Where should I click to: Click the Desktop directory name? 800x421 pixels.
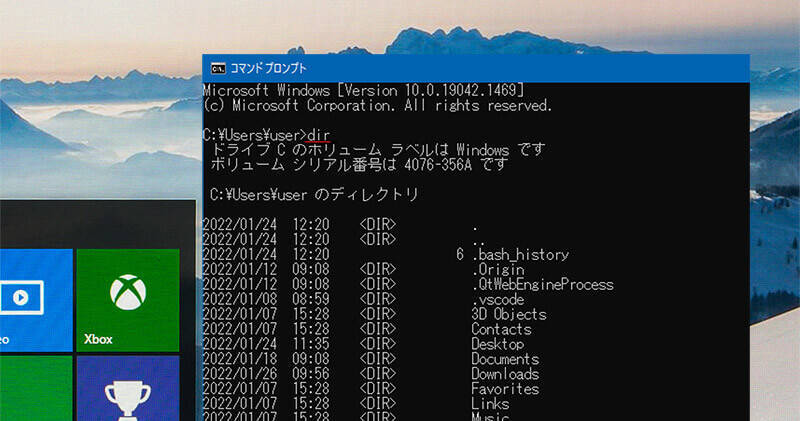pyautogui.click(x=498, y=344)
